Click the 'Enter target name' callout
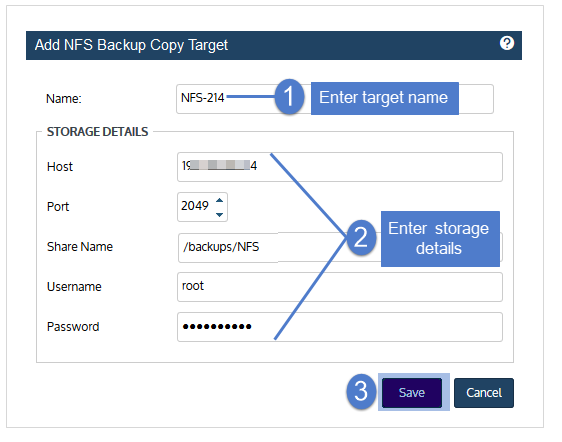Viewport: 562px width, 442px height. (385, 98)
